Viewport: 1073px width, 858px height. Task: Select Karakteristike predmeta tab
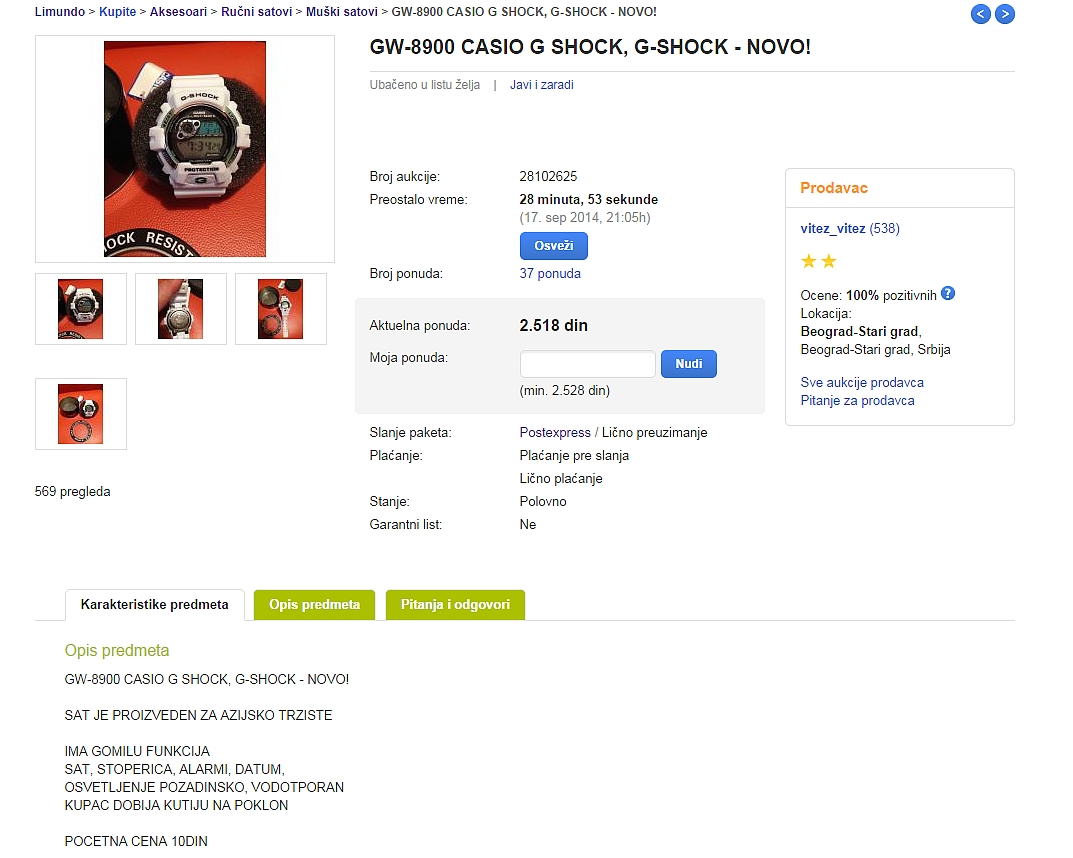point(155,605)
